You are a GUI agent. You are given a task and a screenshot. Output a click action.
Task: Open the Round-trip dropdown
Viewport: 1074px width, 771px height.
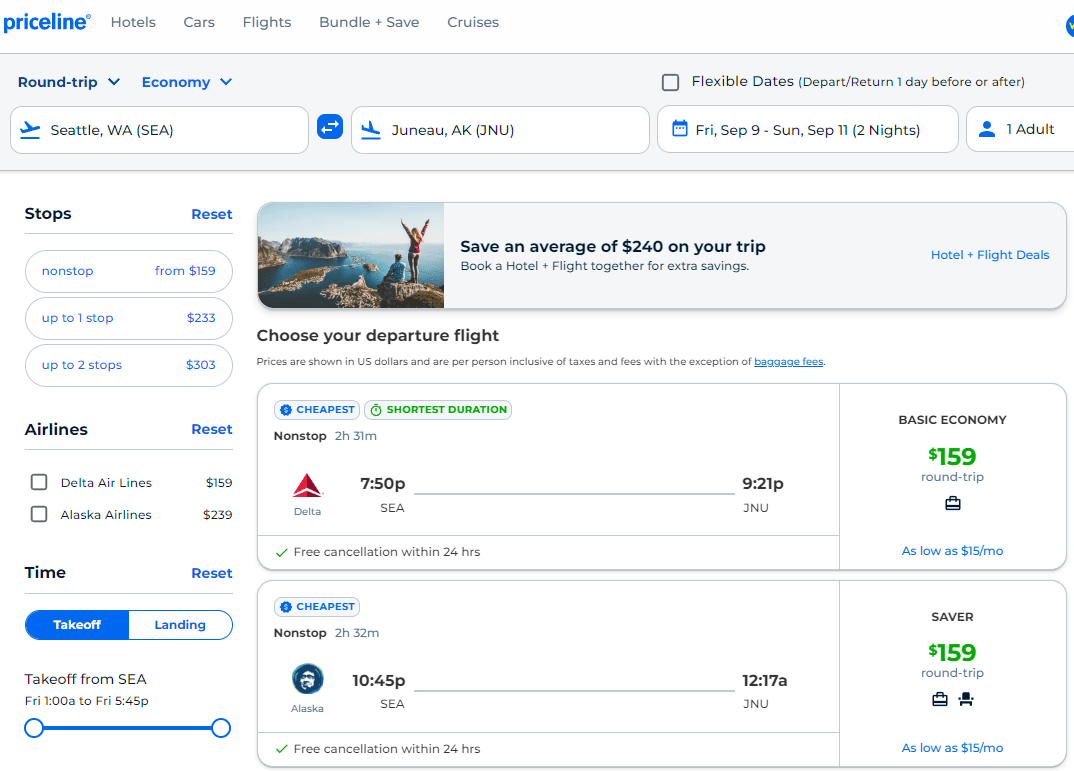(69, 81)
